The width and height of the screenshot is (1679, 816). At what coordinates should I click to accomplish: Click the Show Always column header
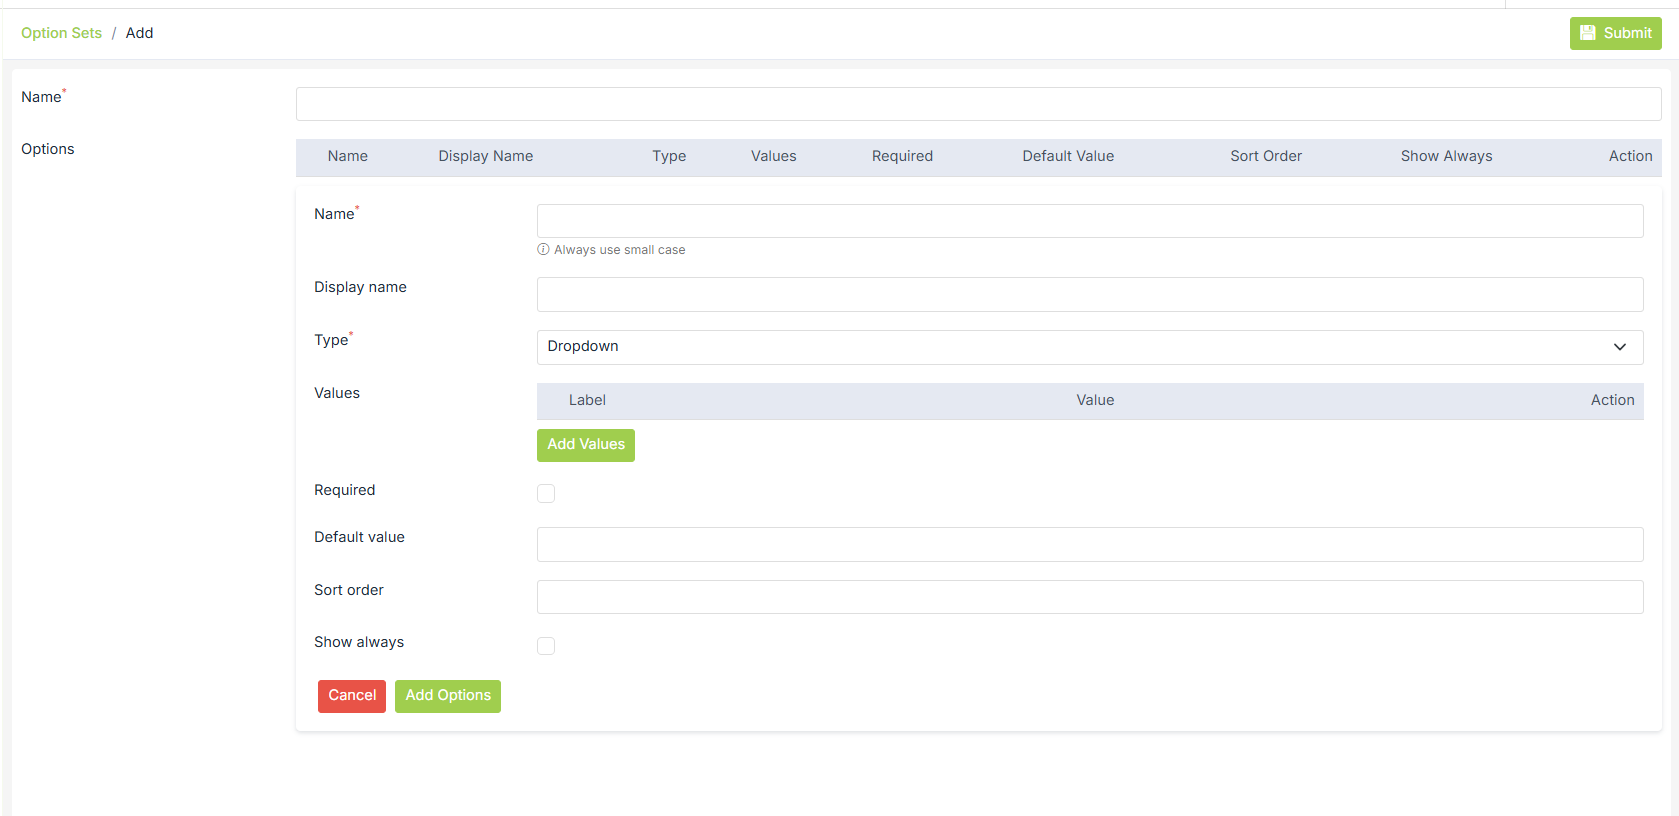pyautogui.click(x=1445, y=156)
